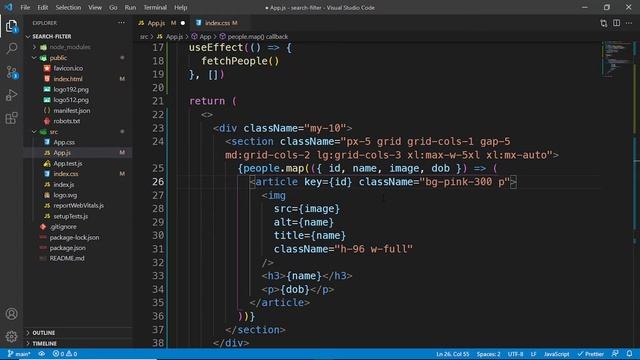Open manifest.json file
This screenshot has height=360, width=640.
[71, 111]
